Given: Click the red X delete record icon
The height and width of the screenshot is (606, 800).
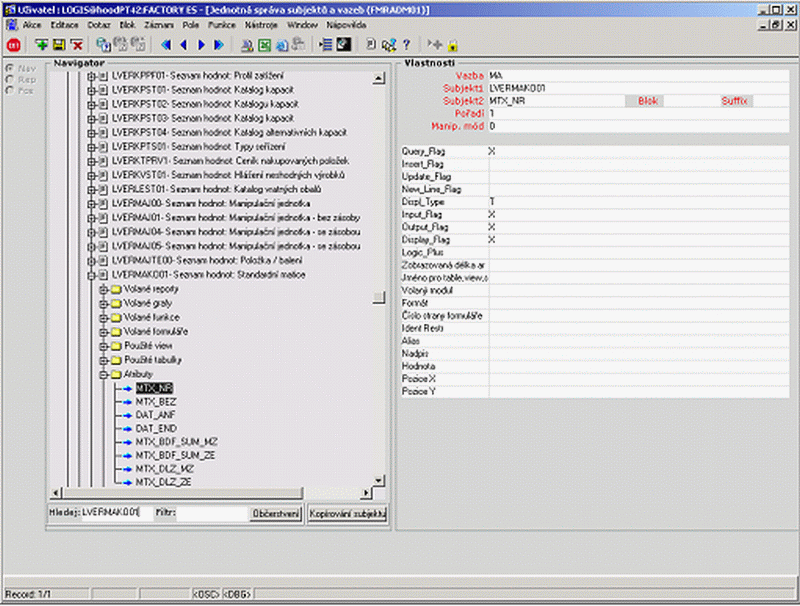Looking at the screenshot, I should click(x=77, y=45).
